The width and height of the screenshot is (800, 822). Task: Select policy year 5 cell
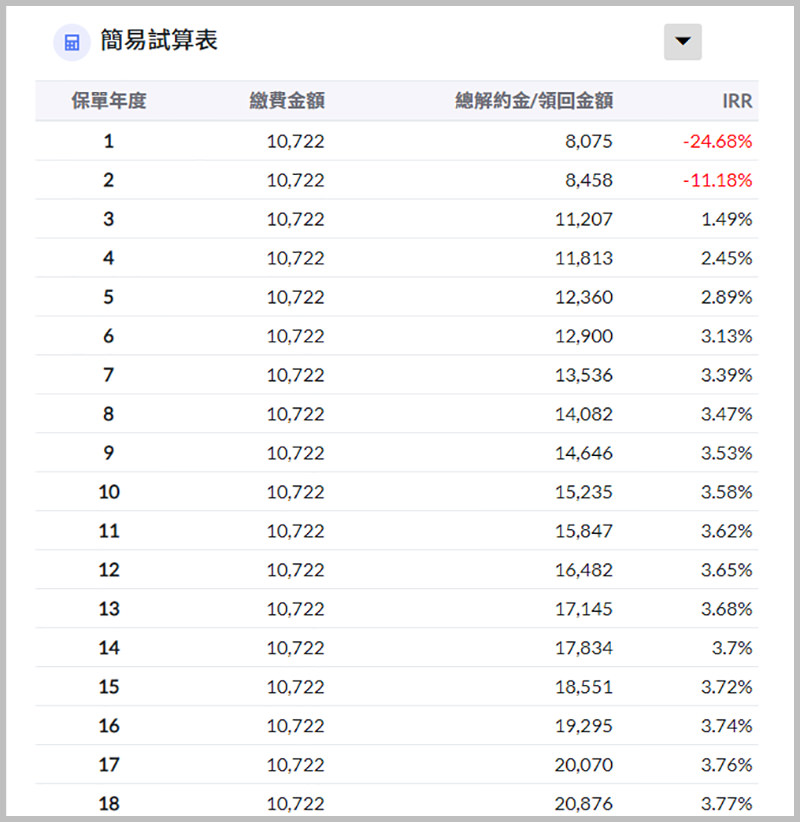click(109, 297)
